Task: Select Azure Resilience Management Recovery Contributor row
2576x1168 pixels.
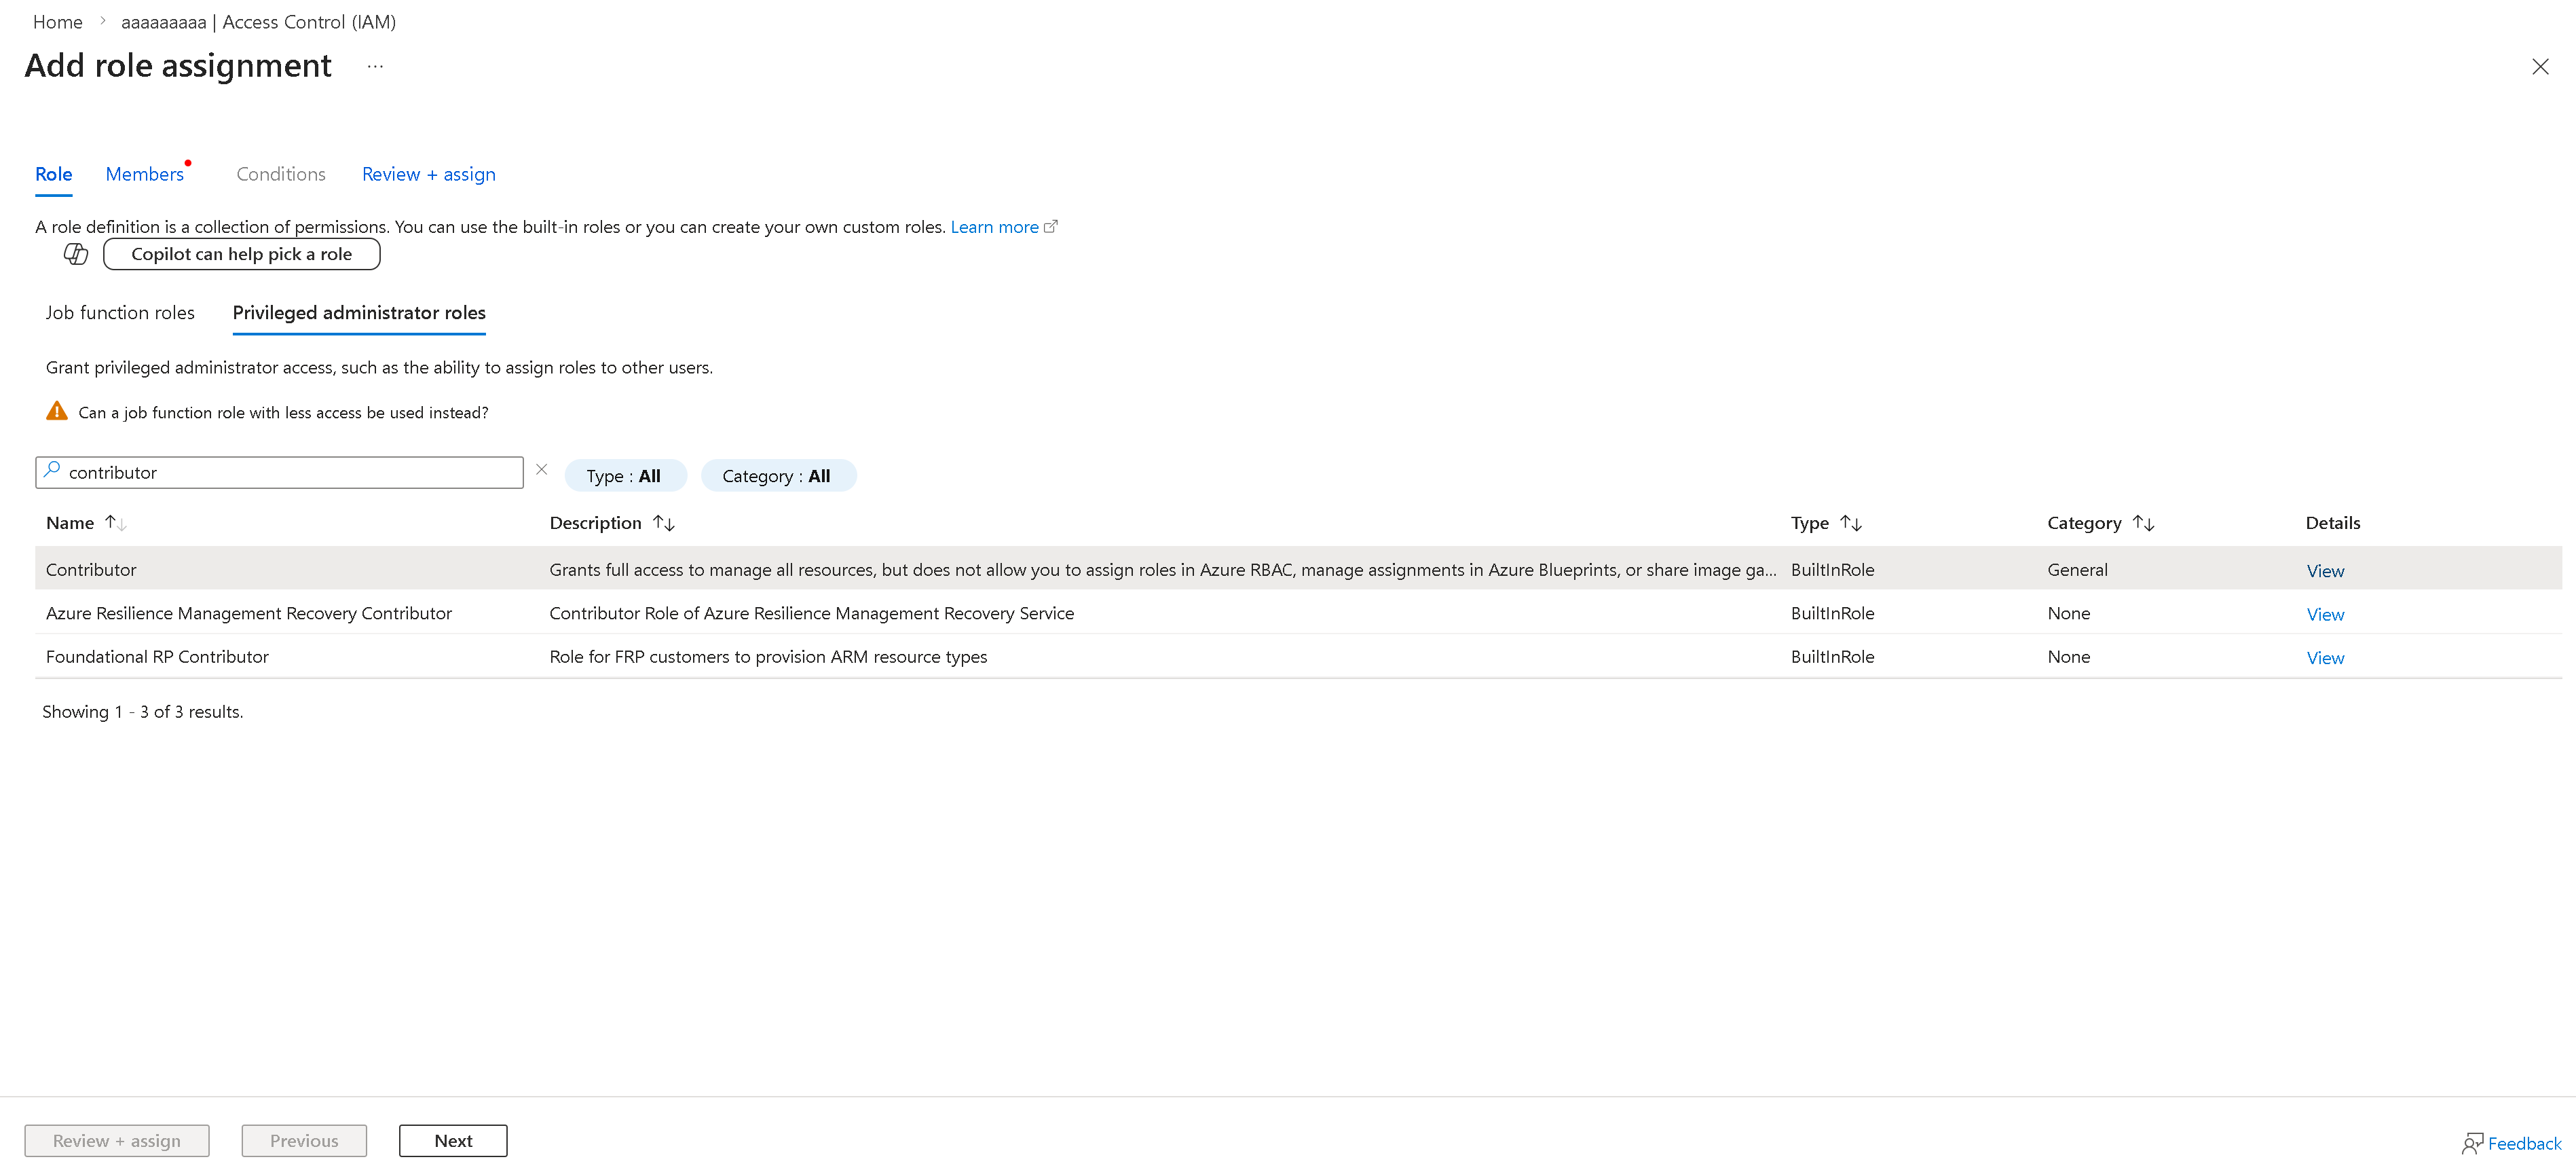Action: point(1298,613)
